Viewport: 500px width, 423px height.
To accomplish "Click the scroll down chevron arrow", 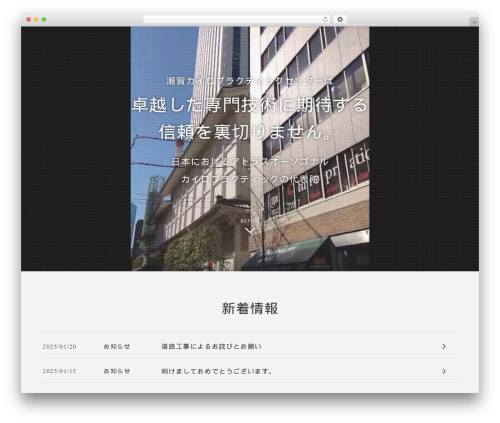I will pyautogui.click(x=250, y=230).
